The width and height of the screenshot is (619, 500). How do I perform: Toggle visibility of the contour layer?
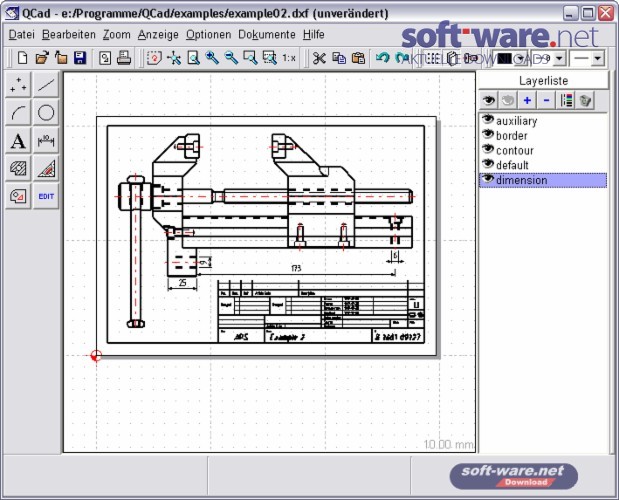[488, 150]
